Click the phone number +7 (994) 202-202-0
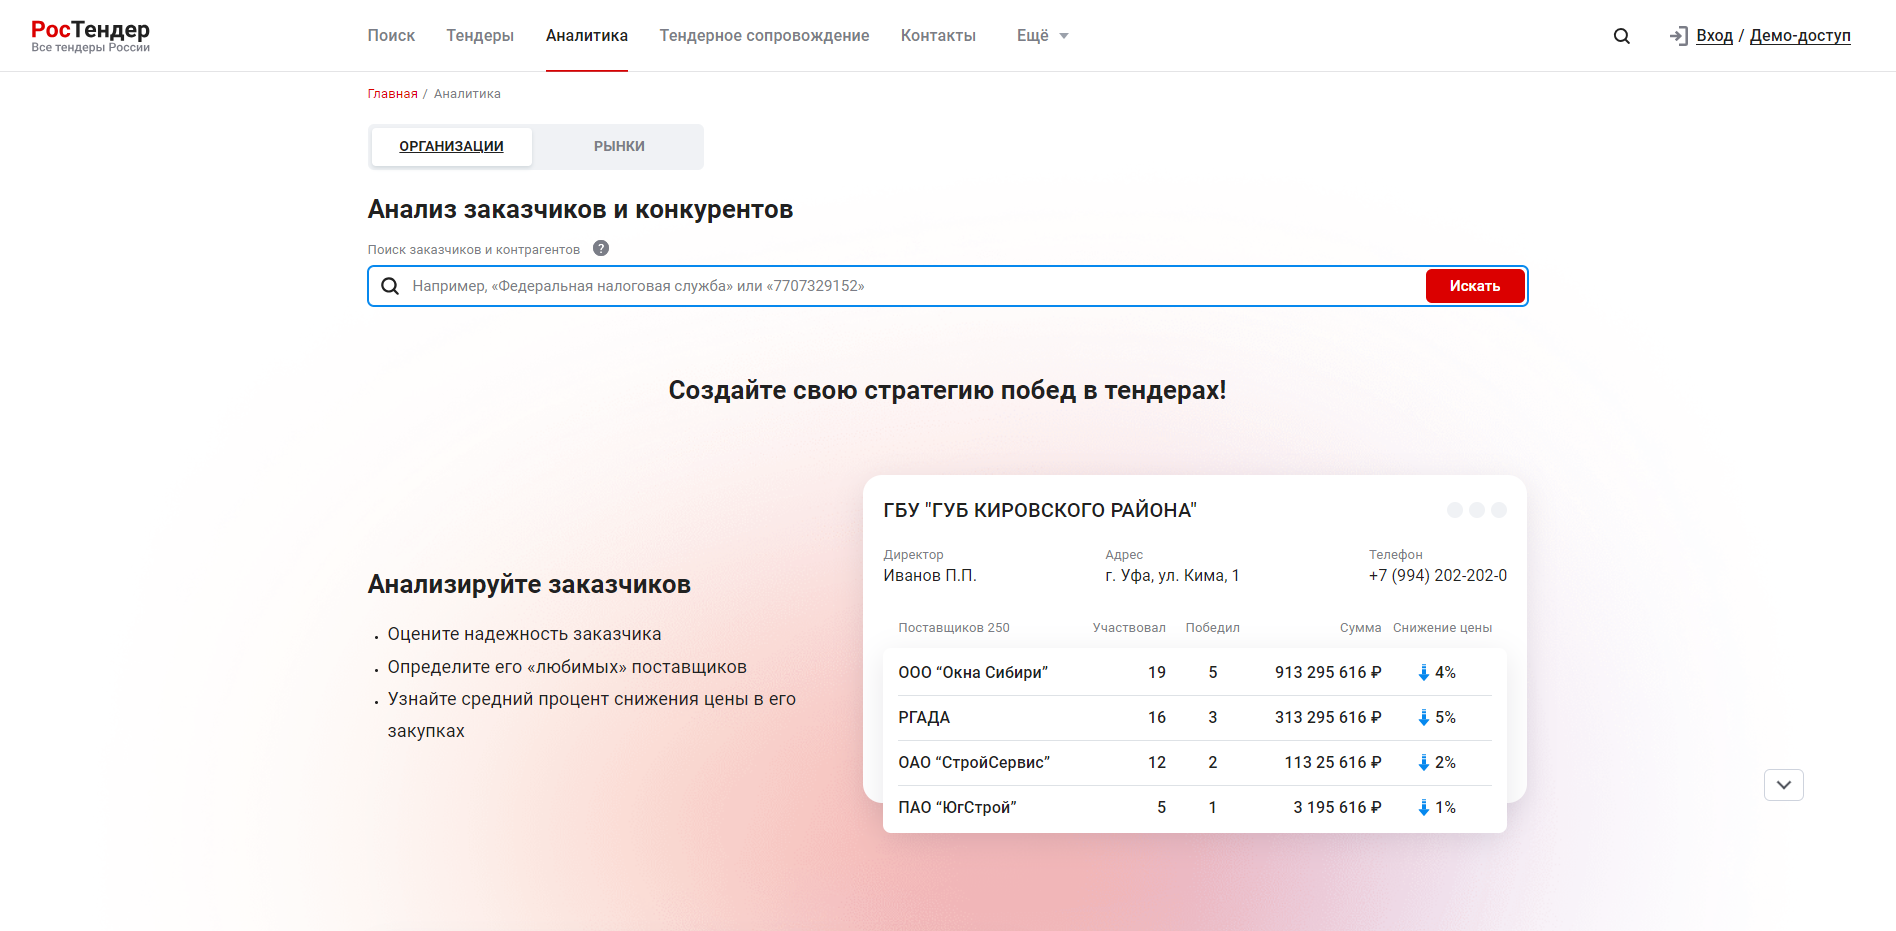The height and width of the screenshot is (931, 1896). point(1438,575)
